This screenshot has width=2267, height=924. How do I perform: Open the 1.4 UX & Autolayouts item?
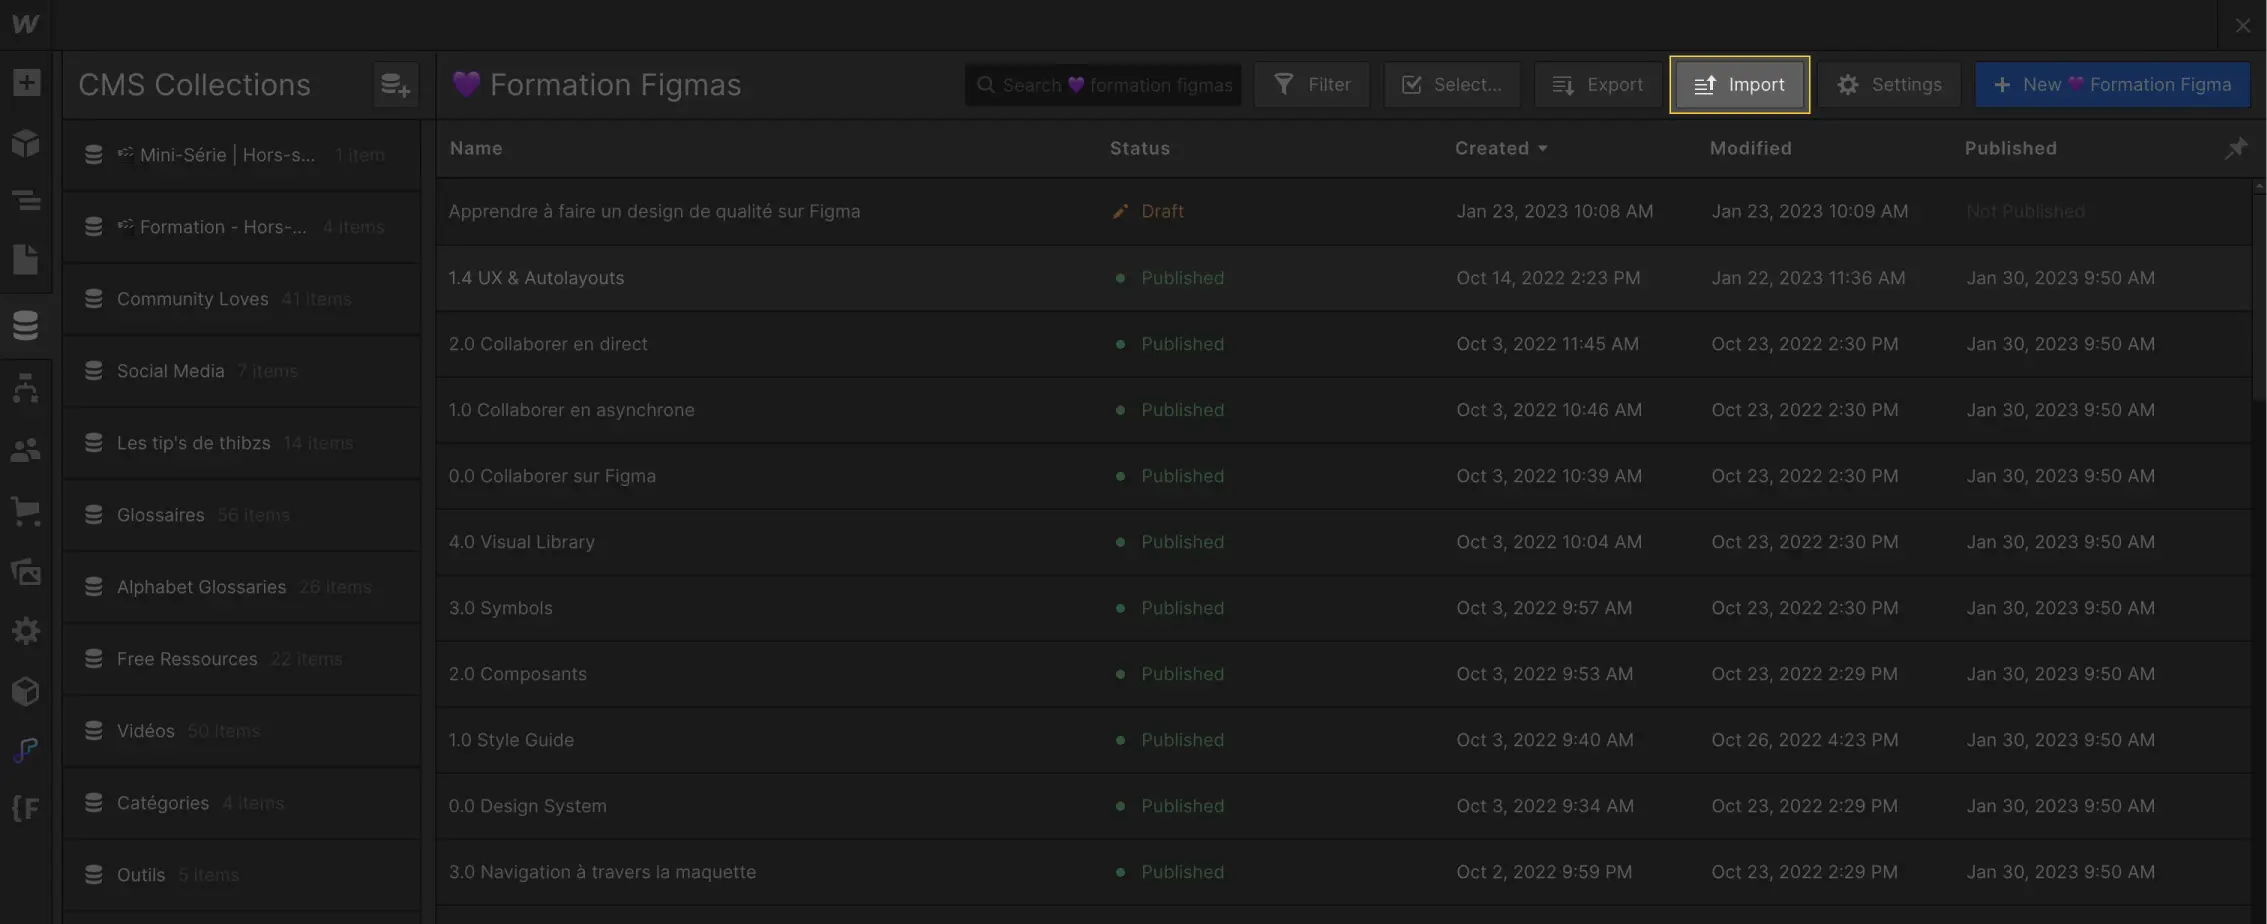tap(1343, 278)
